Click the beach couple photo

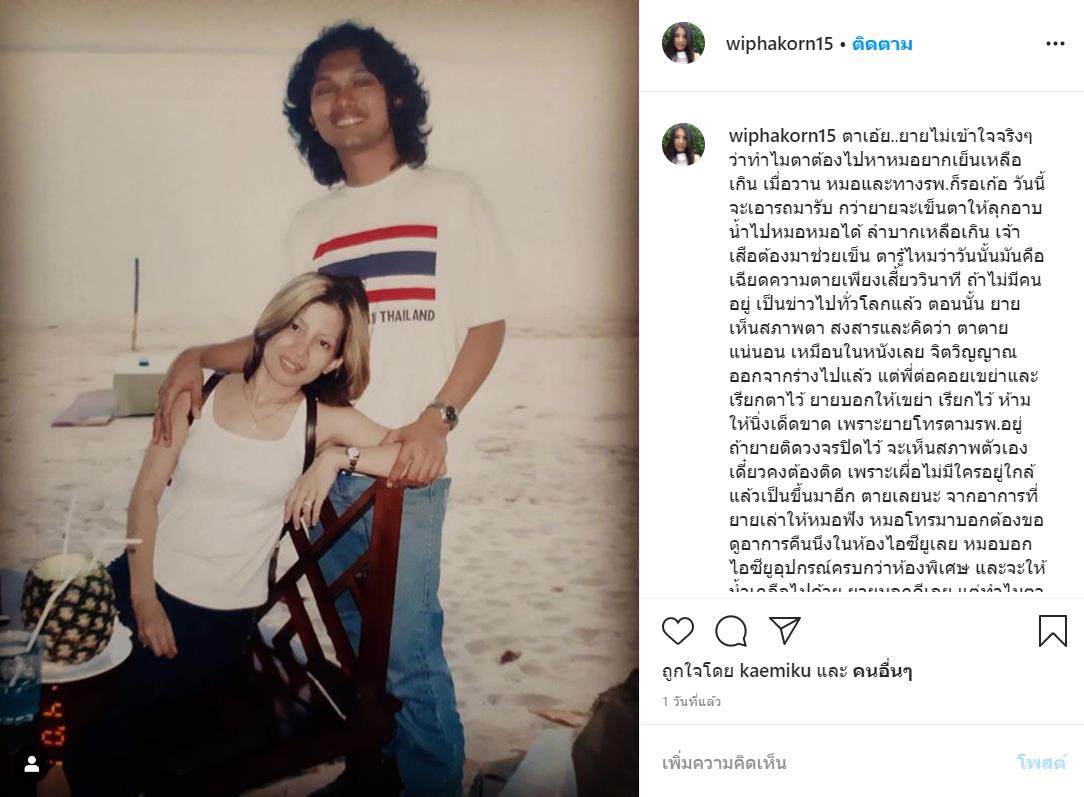click(319, 398)
